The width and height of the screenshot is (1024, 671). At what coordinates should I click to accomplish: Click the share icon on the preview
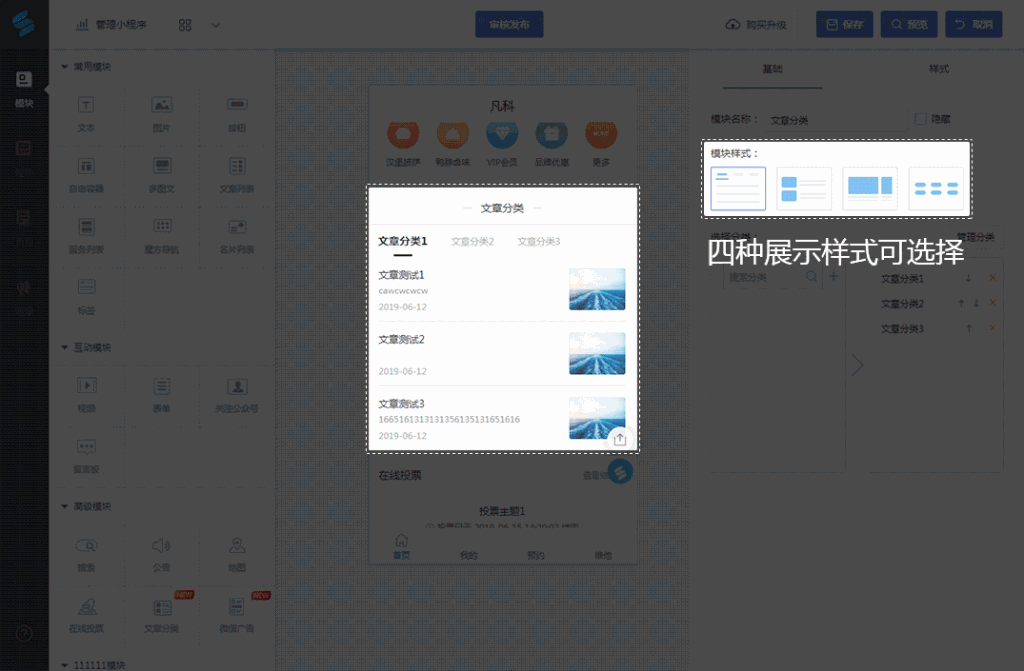[620, 439]
